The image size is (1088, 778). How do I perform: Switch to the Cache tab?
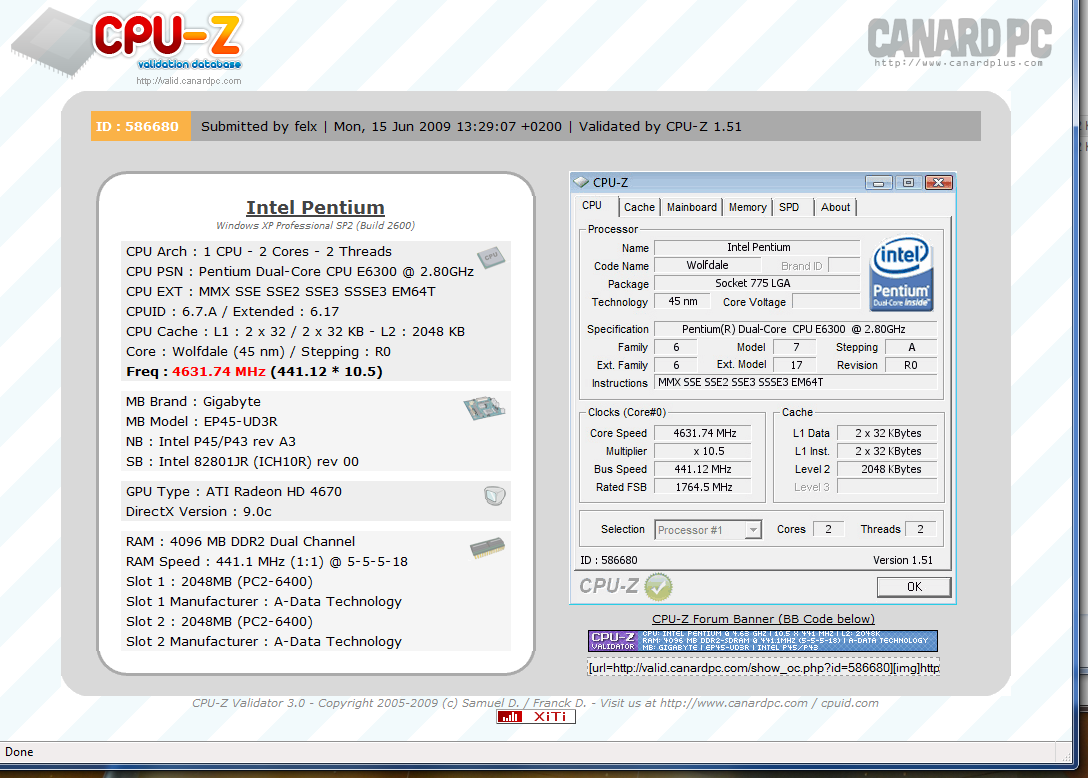pyautogui.click(x=639, y=207)
